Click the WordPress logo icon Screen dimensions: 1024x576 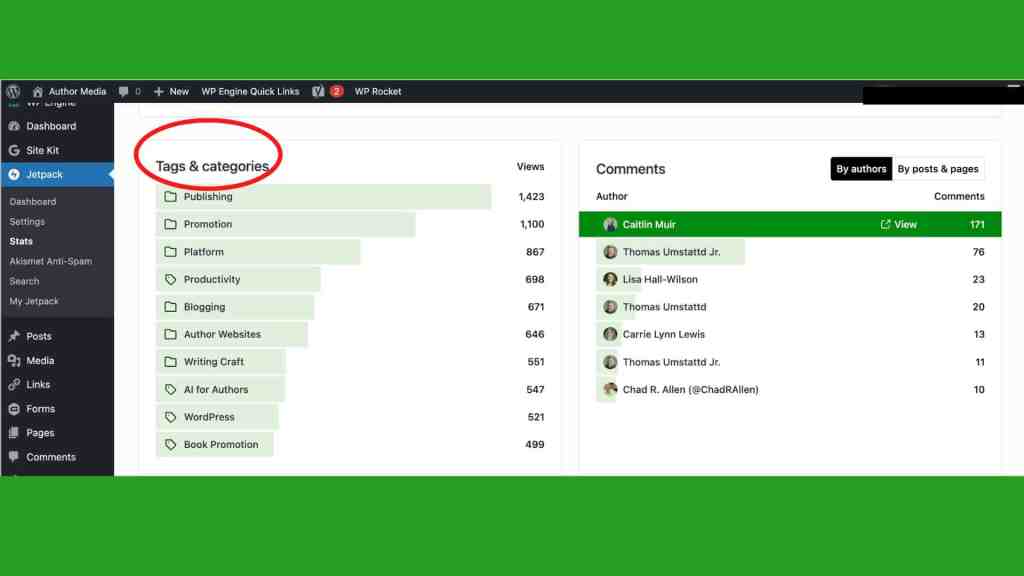point(13,91)
